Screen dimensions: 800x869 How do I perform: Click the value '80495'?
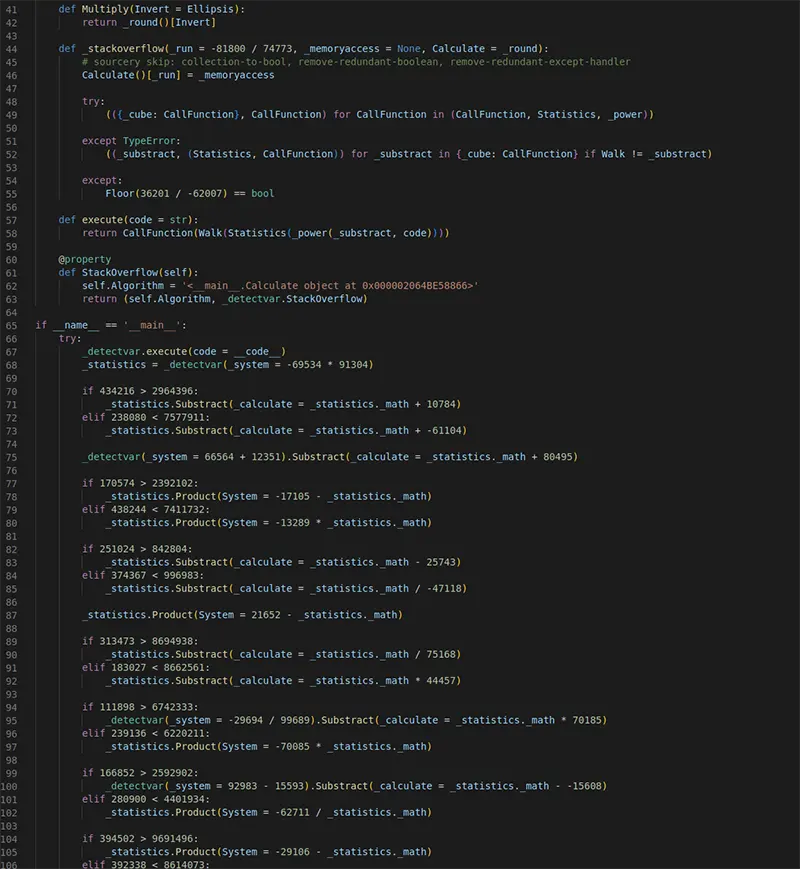557,457
